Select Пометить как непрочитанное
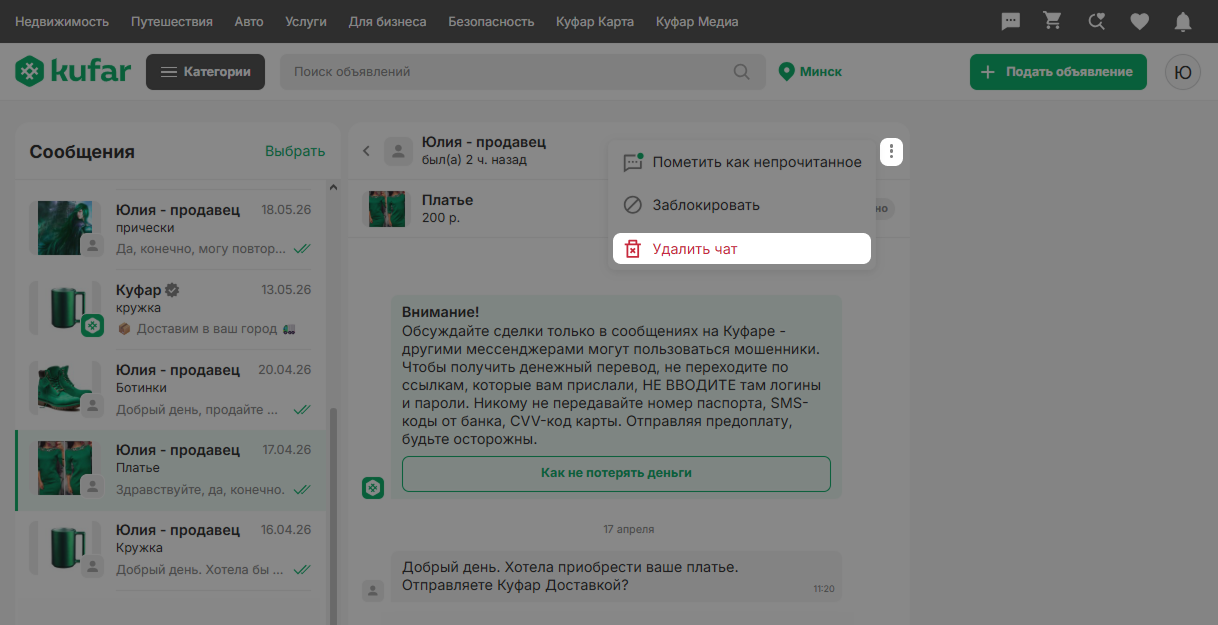1218x625 pixels. (x=742, y=162)
